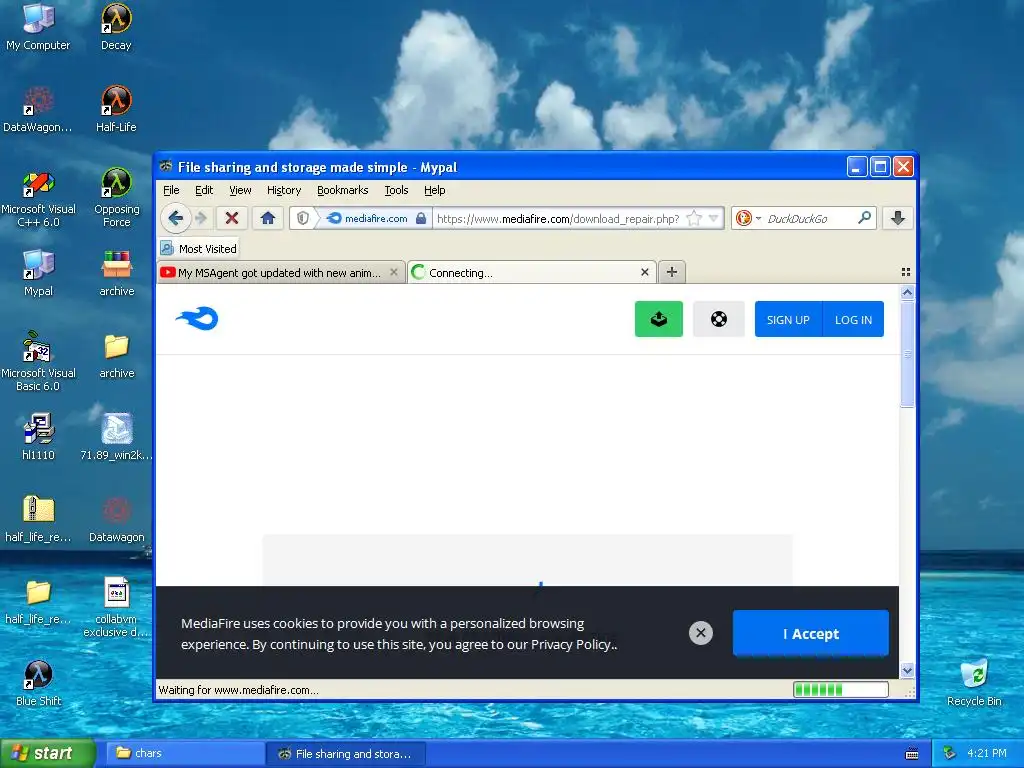Click the network tray icon near clock

[950, 754]
